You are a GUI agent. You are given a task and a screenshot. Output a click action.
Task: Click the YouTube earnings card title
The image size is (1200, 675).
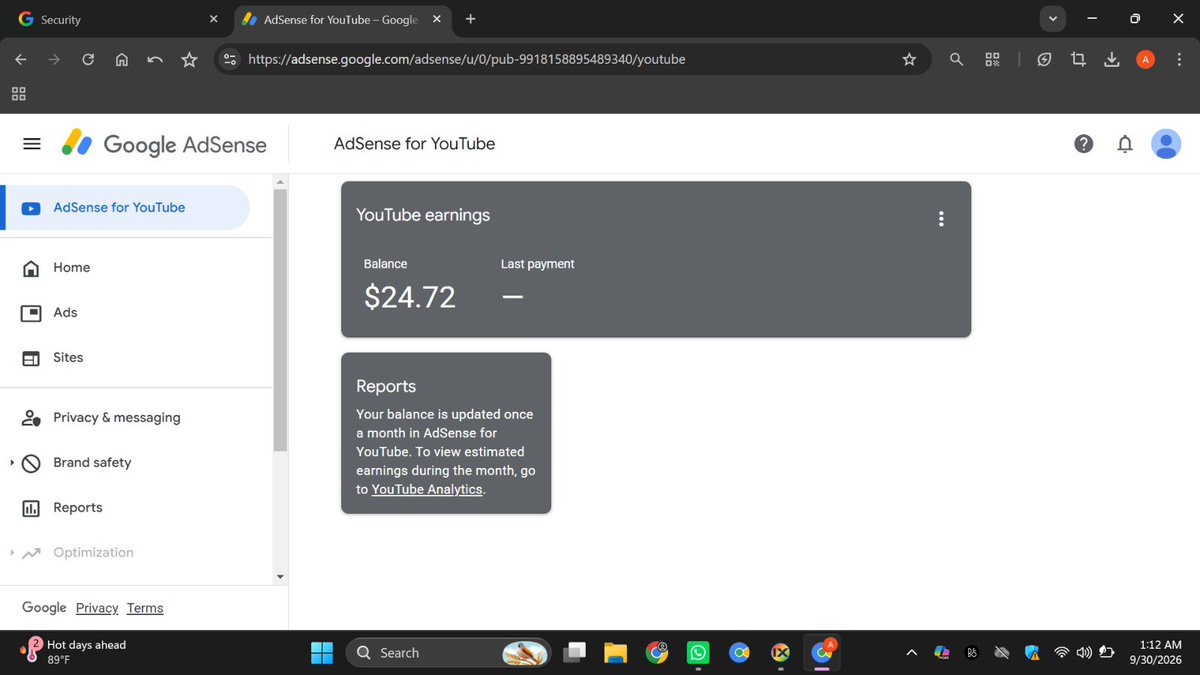(423, 215)
